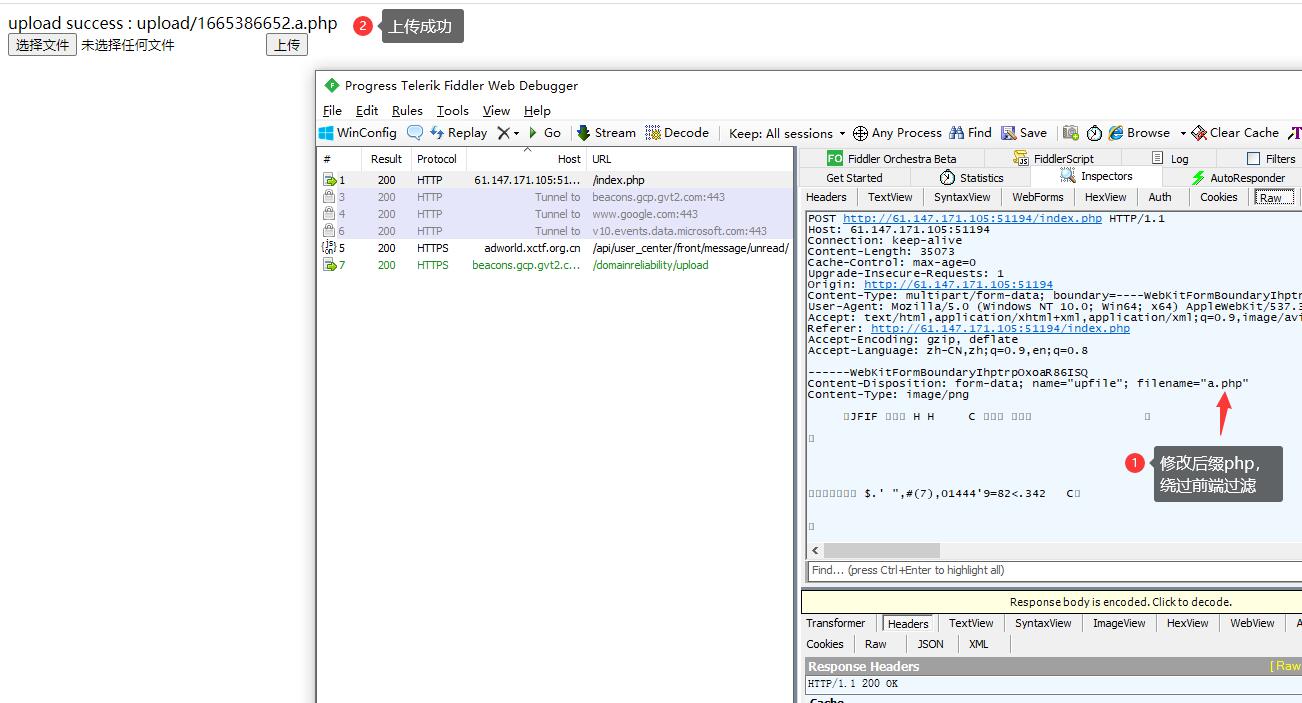Viewport: 1302px width, 703px height.
Task: Click the comment speech bubble icon
Action: tap(415, 133)
